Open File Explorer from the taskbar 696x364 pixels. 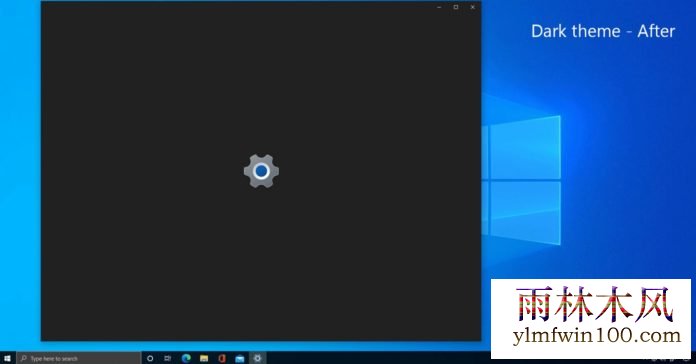click(x=204, y=358)
